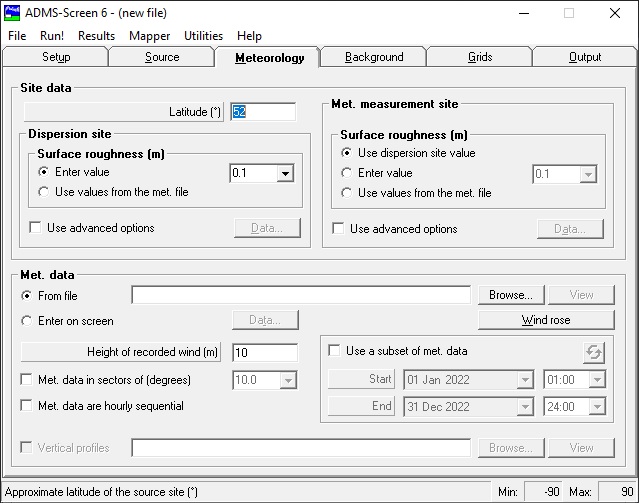
Task: Open the Start date dropdown
Action: pos(525,380)
